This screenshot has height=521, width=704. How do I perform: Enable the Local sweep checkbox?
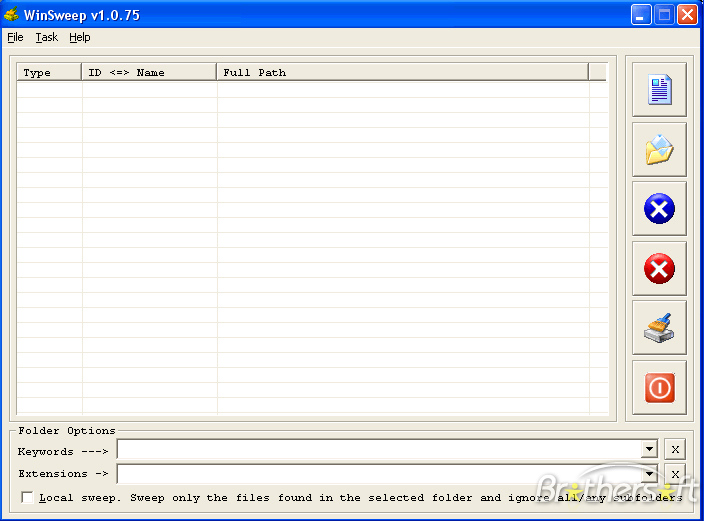click(x=27, y=497)
